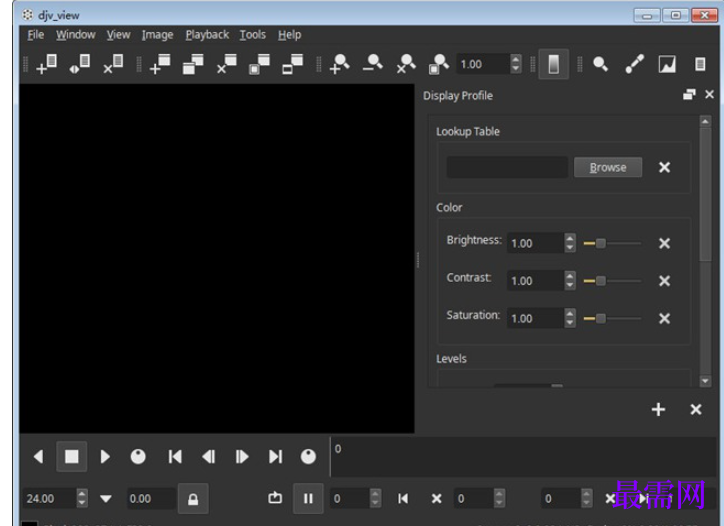
Task: Open the Window menu
Action: click(75, 35)
